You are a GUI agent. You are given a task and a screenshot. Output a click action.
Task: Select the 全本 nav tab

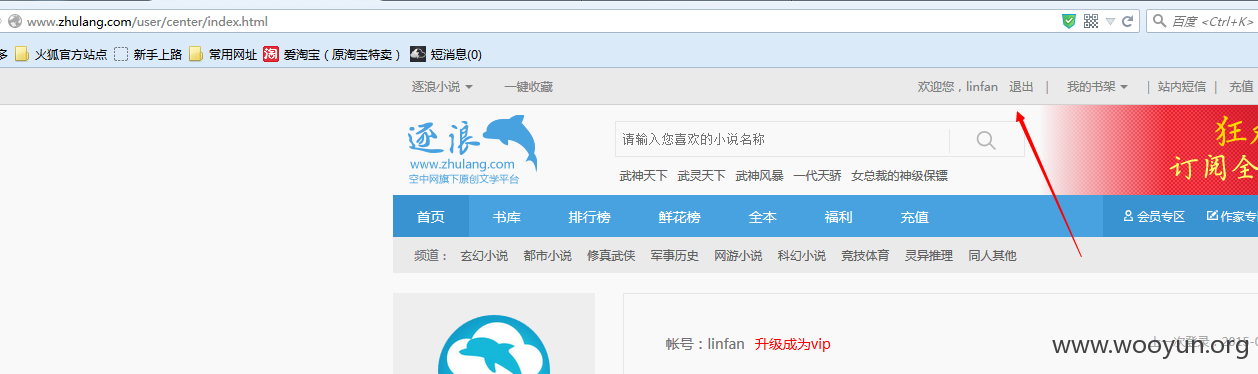point(762,217)
